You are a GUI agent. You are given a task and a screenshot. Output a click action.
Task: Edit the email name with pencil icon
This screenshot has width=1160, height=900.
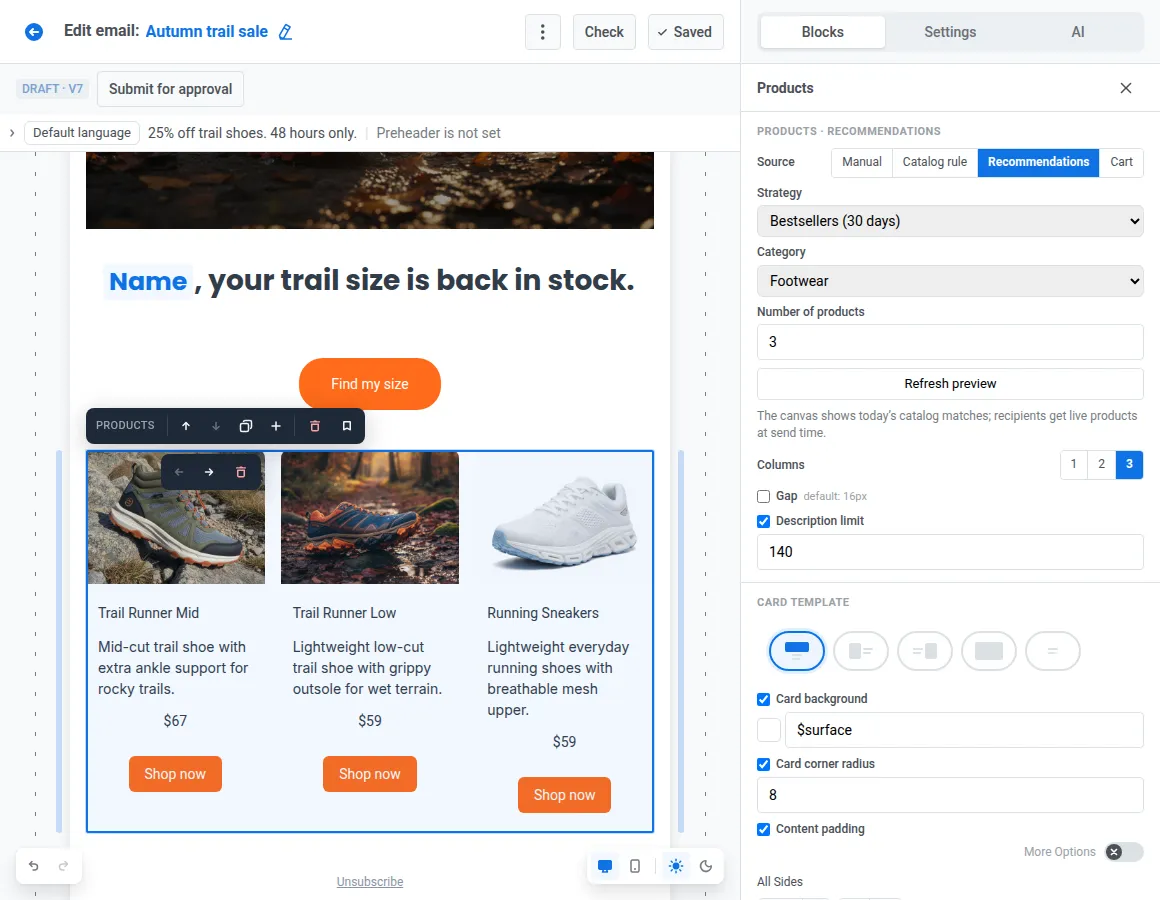tap(285, 32)
